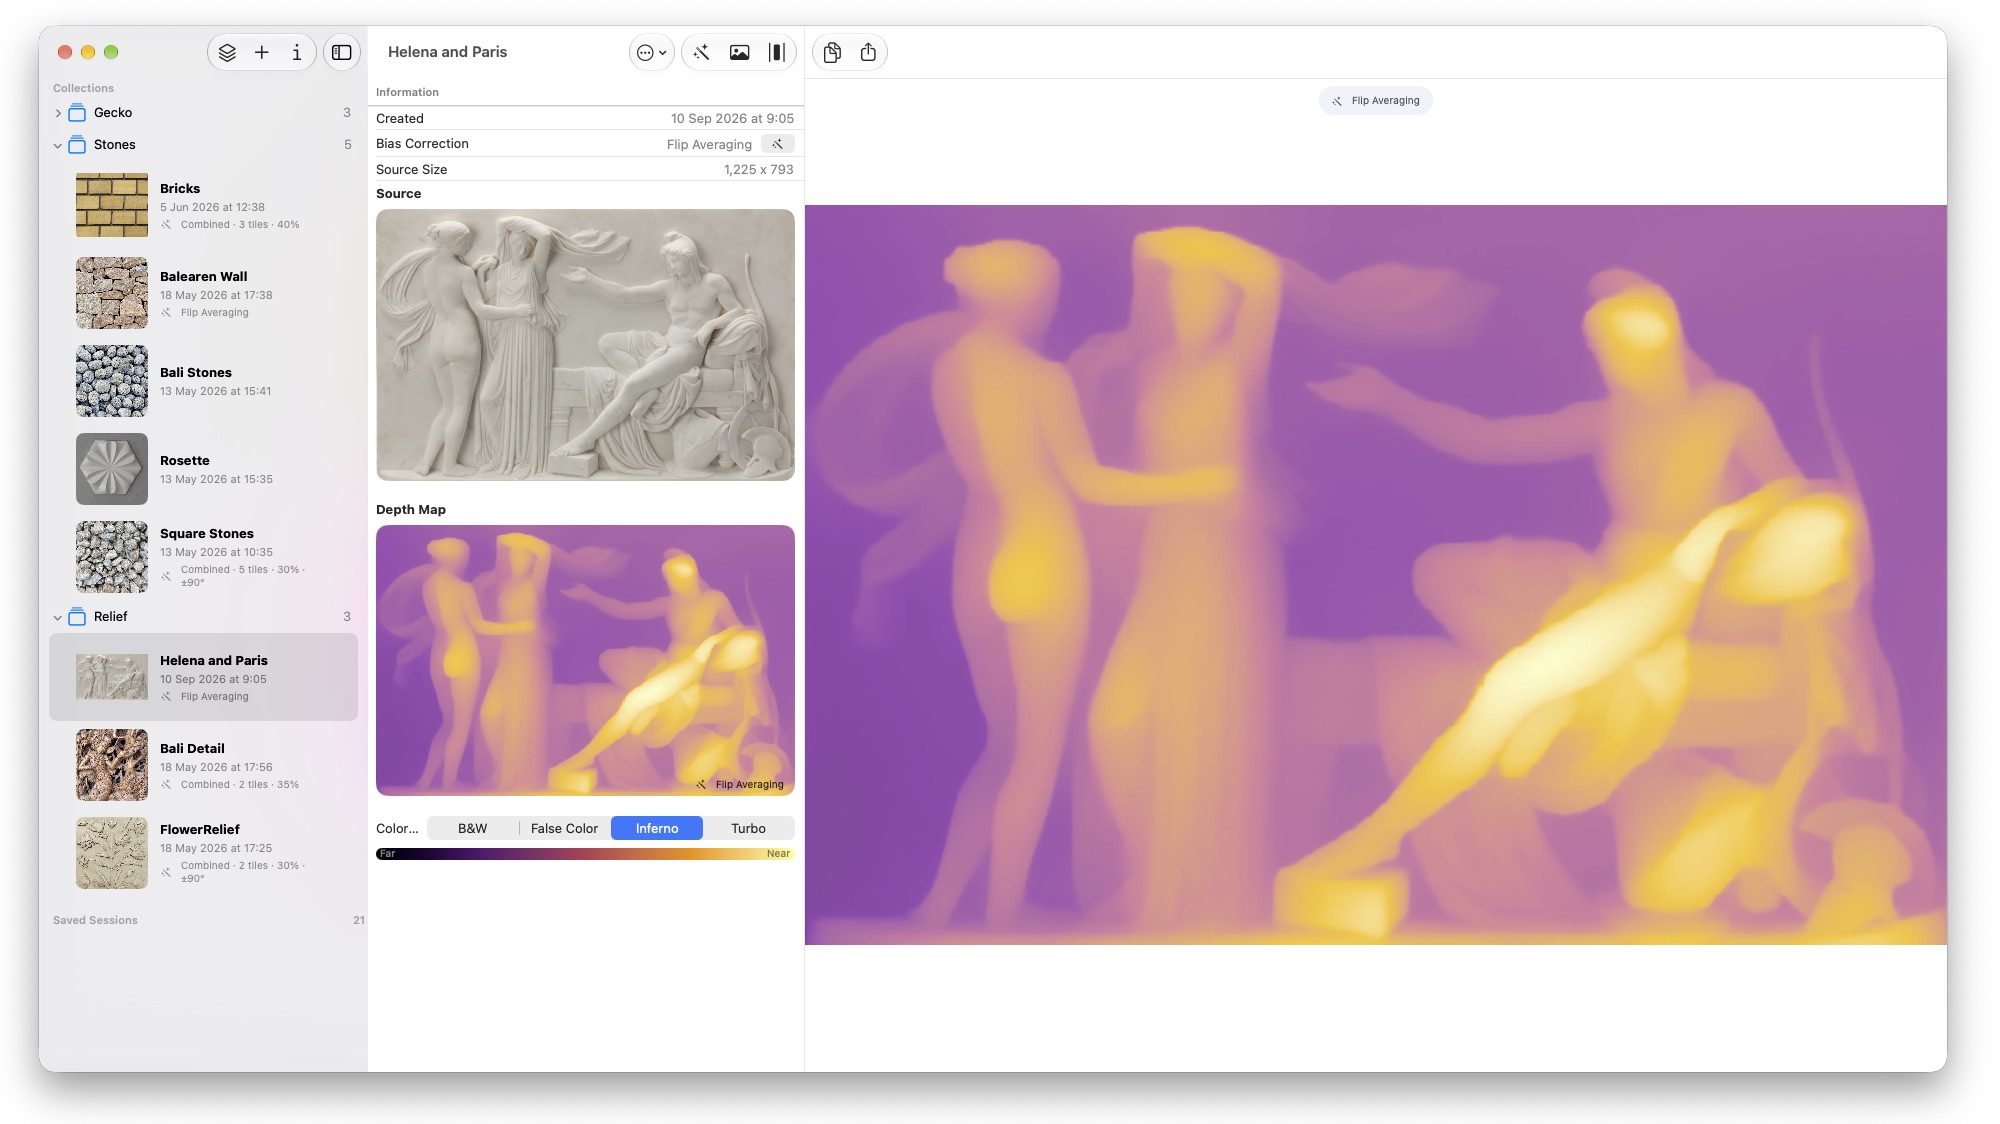Add a new item with plus icon
The image size is (2000, 1124).
pos(262,52)
